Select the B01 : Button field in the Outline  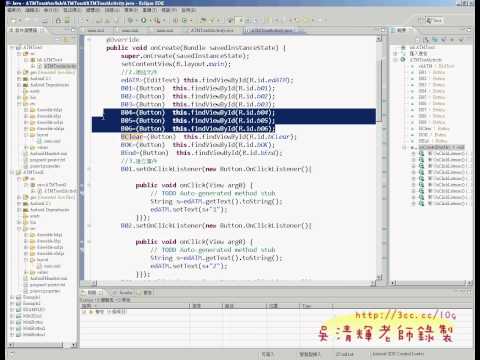[x=432, y=72]
